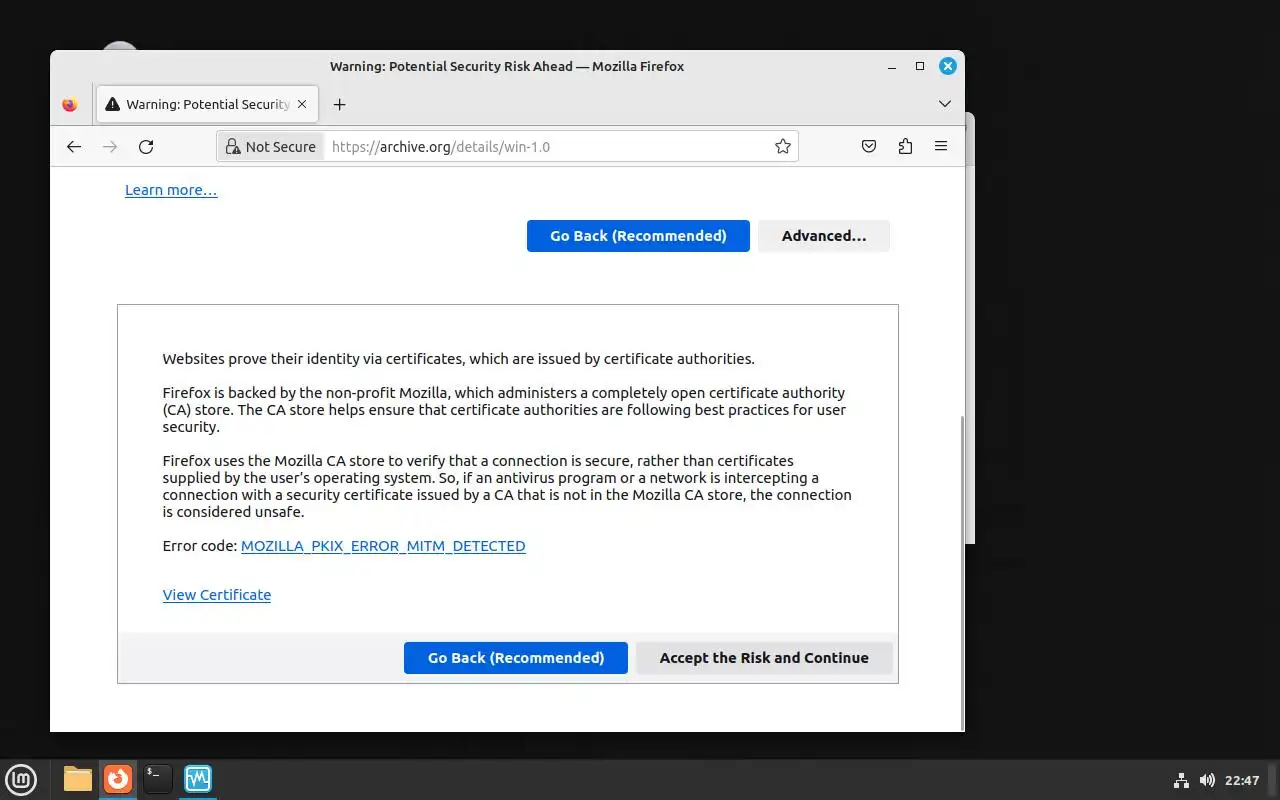Open the System Monitor taskbar icon
This screenshot has width=1280, height=800.
[x=198, y=779]
